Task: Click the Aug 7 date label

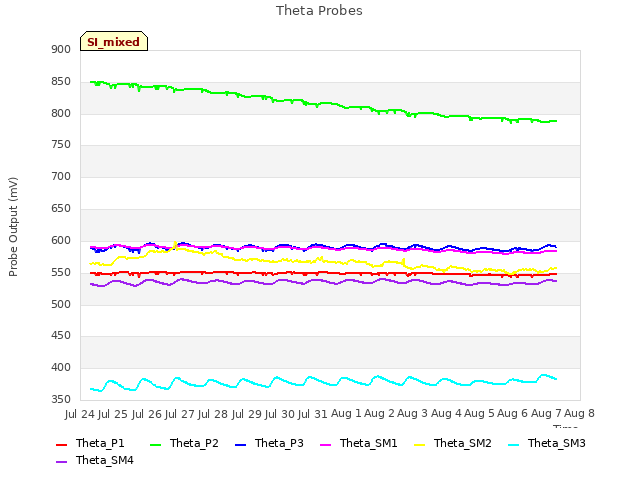Action: [x=546, y=413]
